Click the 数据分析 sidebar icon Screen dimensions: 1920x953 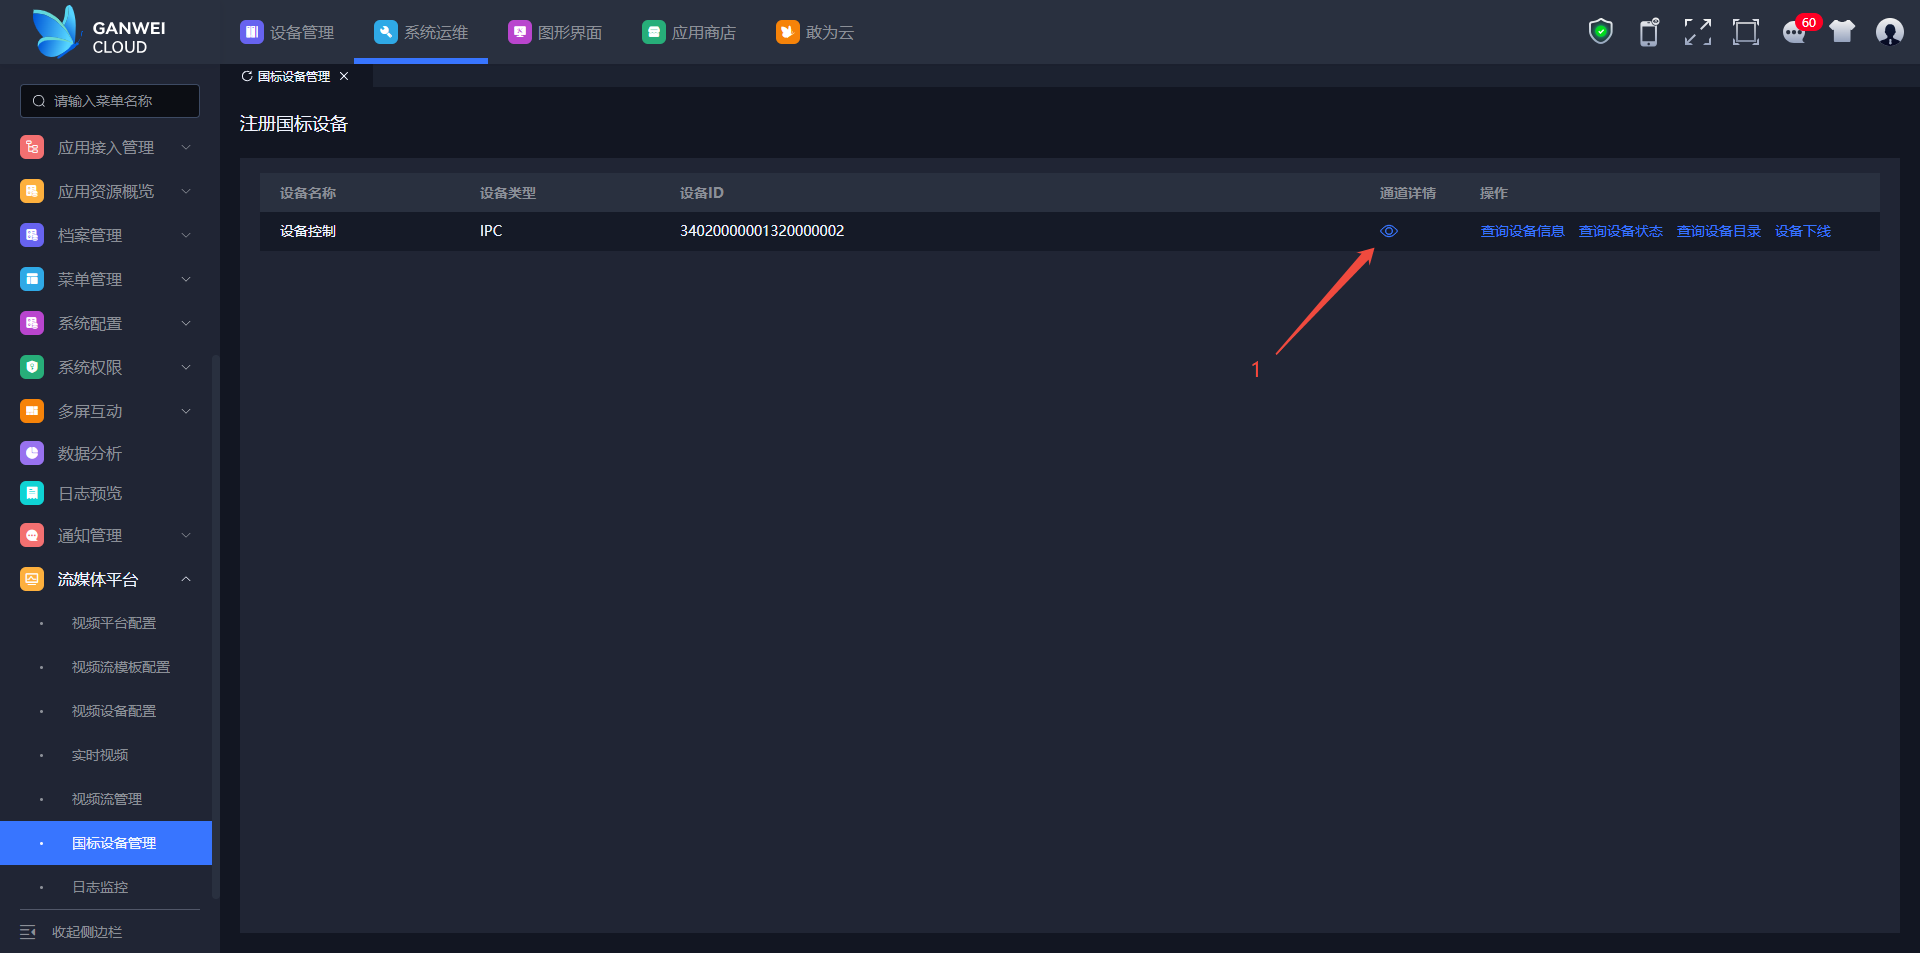(32, 453)
